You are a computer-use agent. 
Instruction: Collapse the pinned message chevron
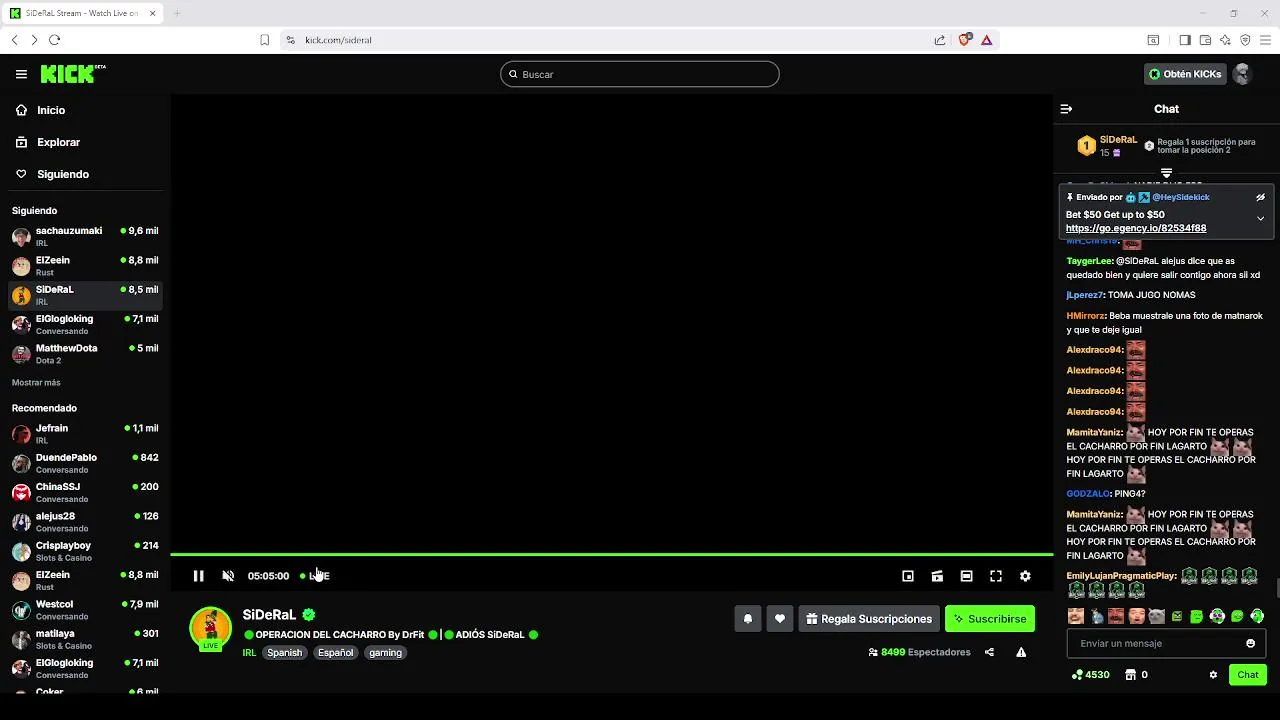1260,218
